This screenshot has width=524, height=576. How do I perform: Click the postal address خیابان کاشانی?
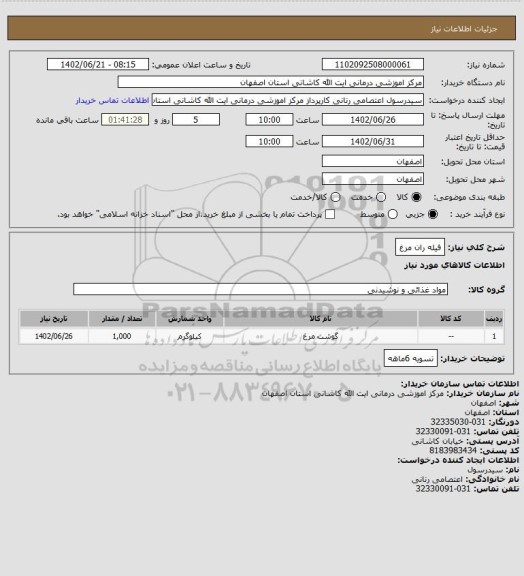pos(438,441)
